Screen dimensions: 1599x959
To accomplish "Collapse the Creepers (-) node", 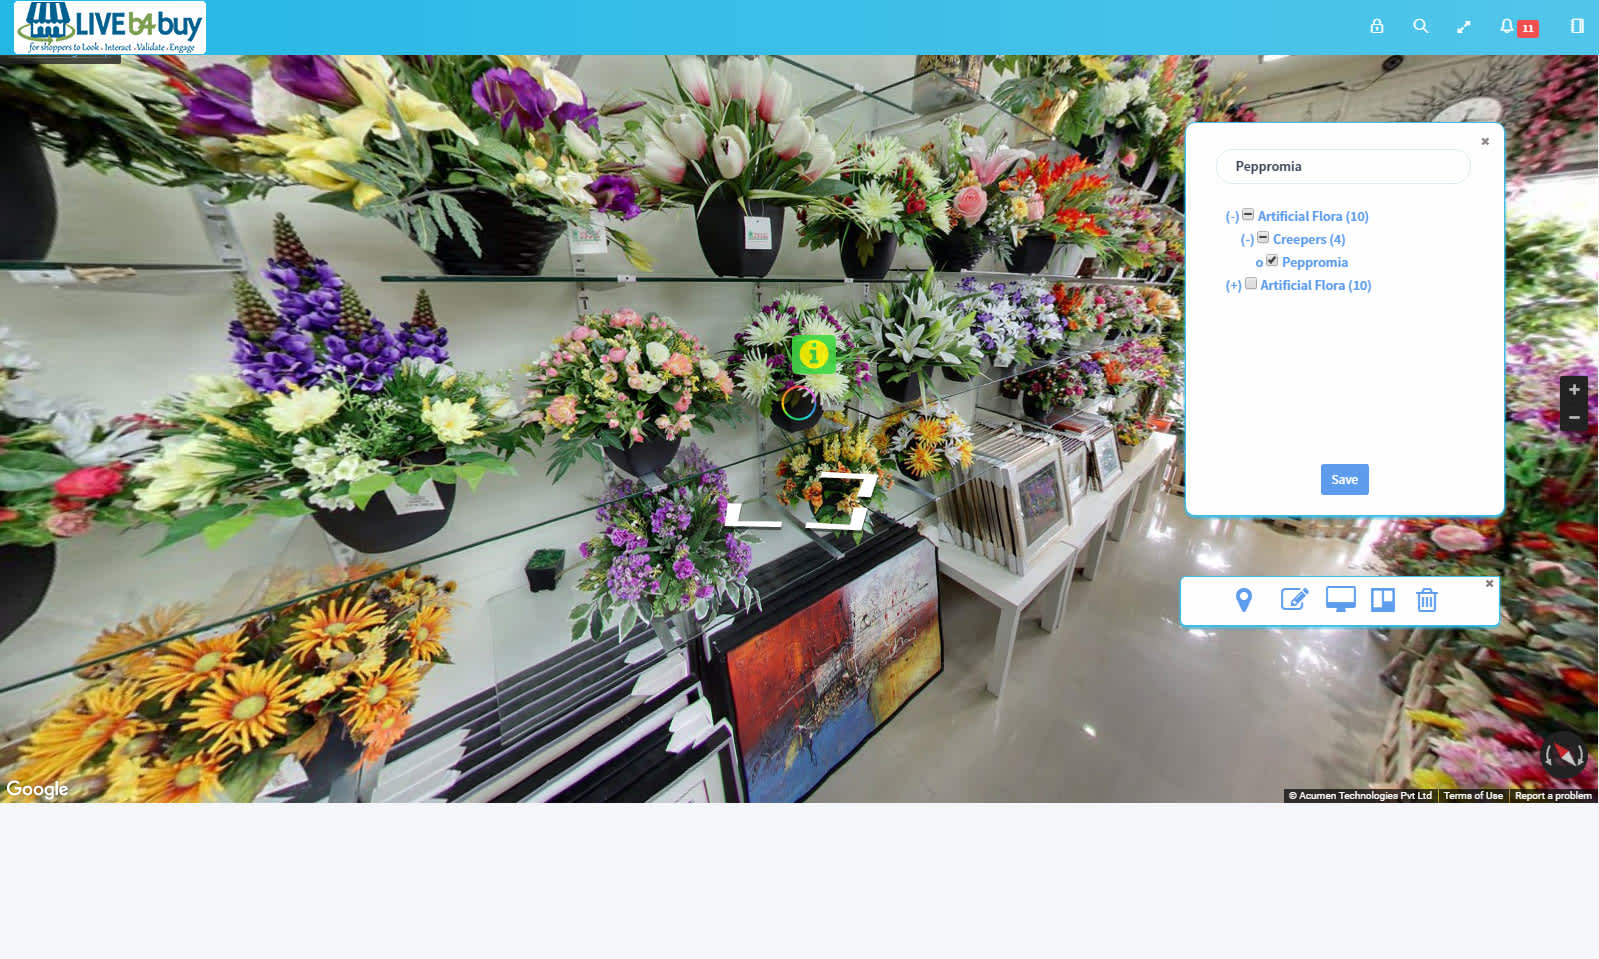I will (x=1247, y=239).
